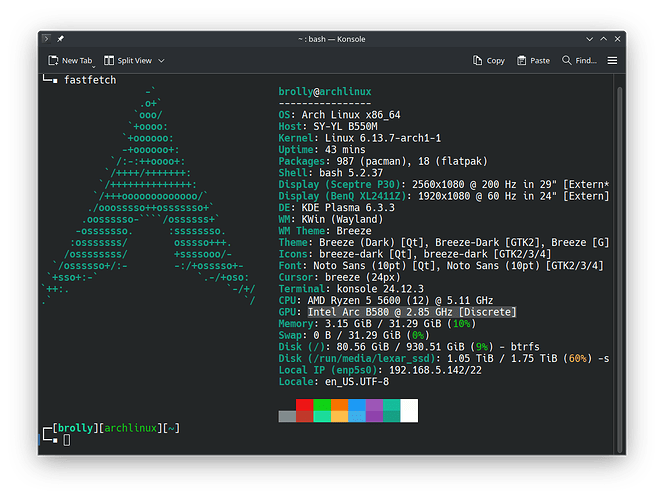Screen dimensions: 663x500
Task: Open a new tab with New Tab
Action: pos(70,61)
